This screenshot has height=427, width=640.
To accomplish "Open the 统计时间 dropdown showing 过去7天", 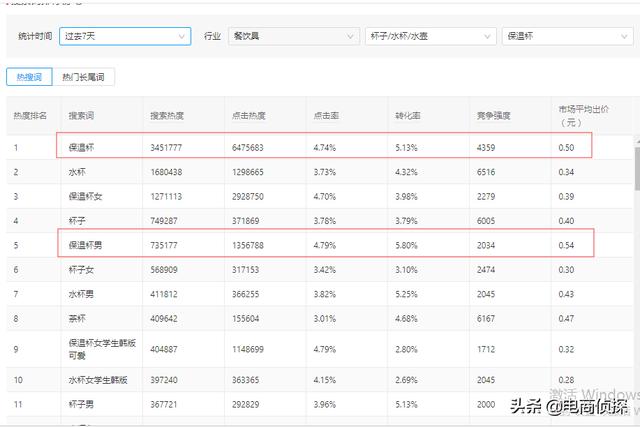I will [125, 36].
